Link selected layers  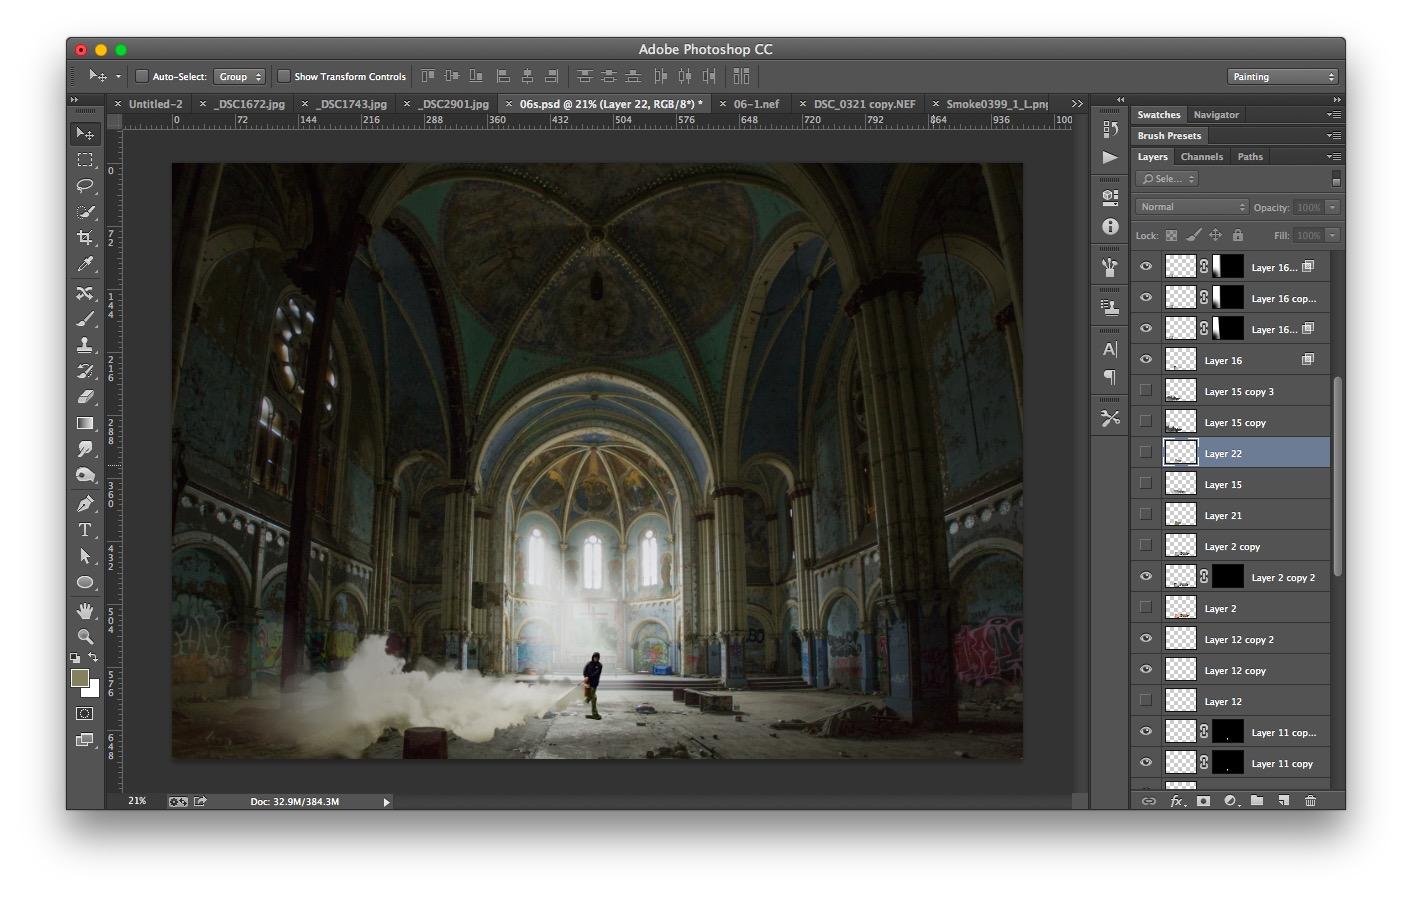coord(1148,801)
